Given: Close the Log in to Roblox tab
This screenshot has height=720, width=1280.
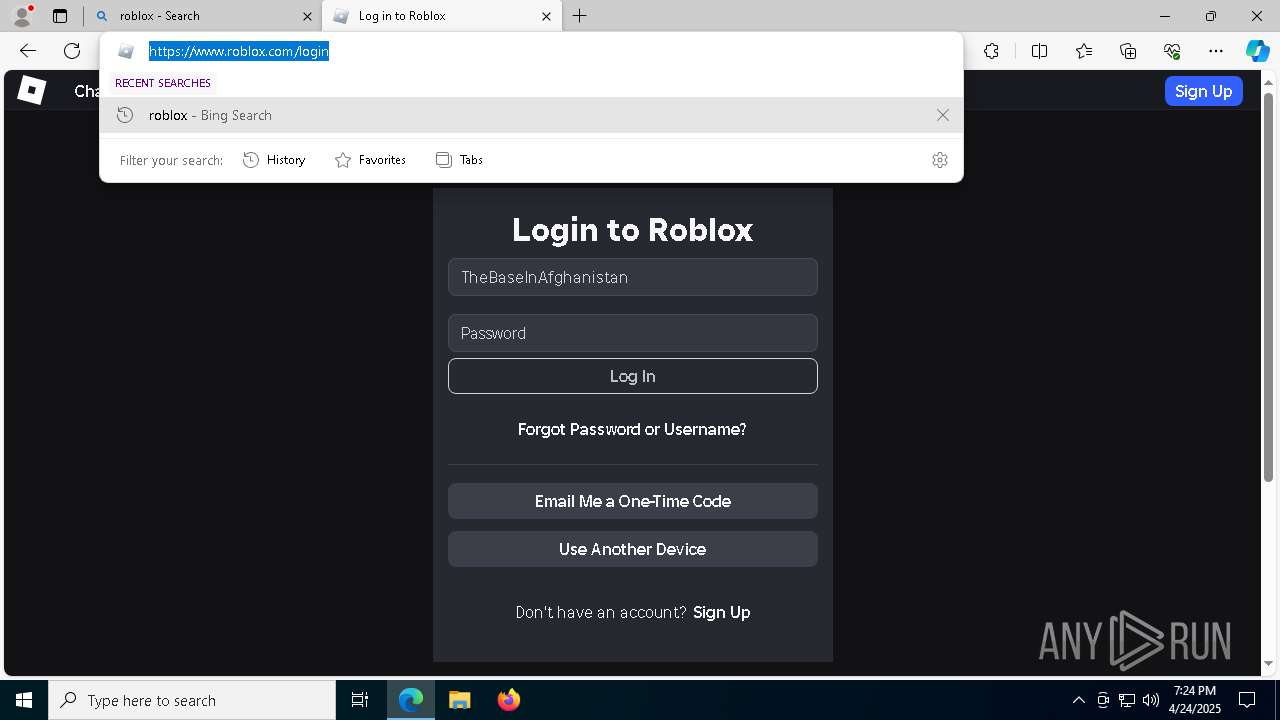Looking at the screenshot, I should coord(546,16).
